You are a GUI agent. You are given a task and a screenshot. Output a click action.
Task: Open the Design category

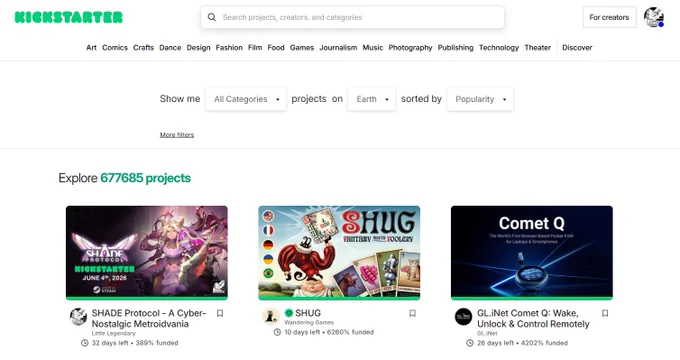coord(199,48)
